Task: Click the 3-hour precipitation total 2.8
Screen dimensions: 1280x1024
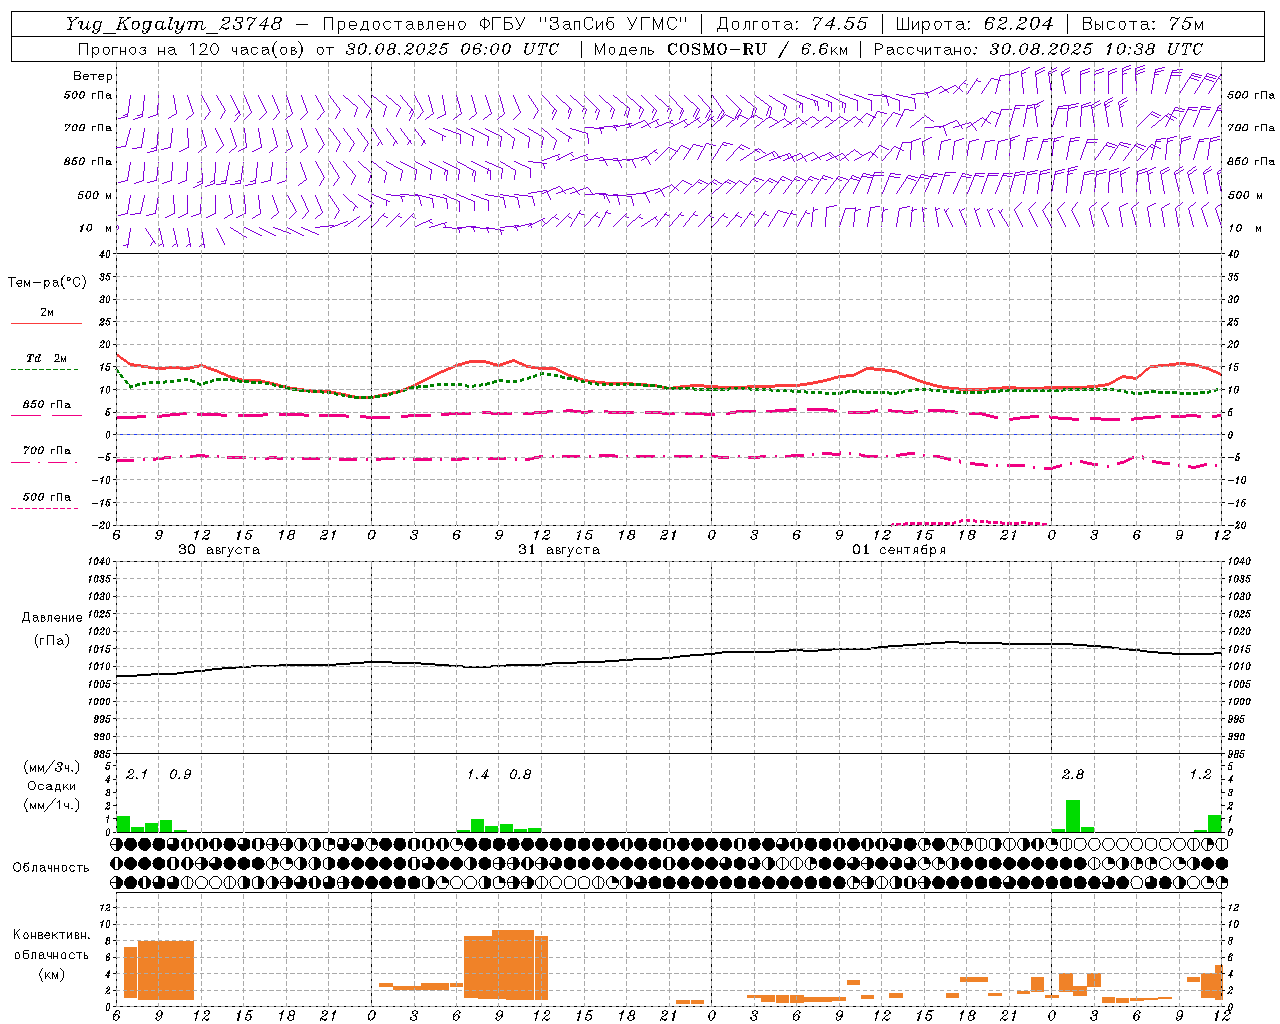Action: [1073, 775]
